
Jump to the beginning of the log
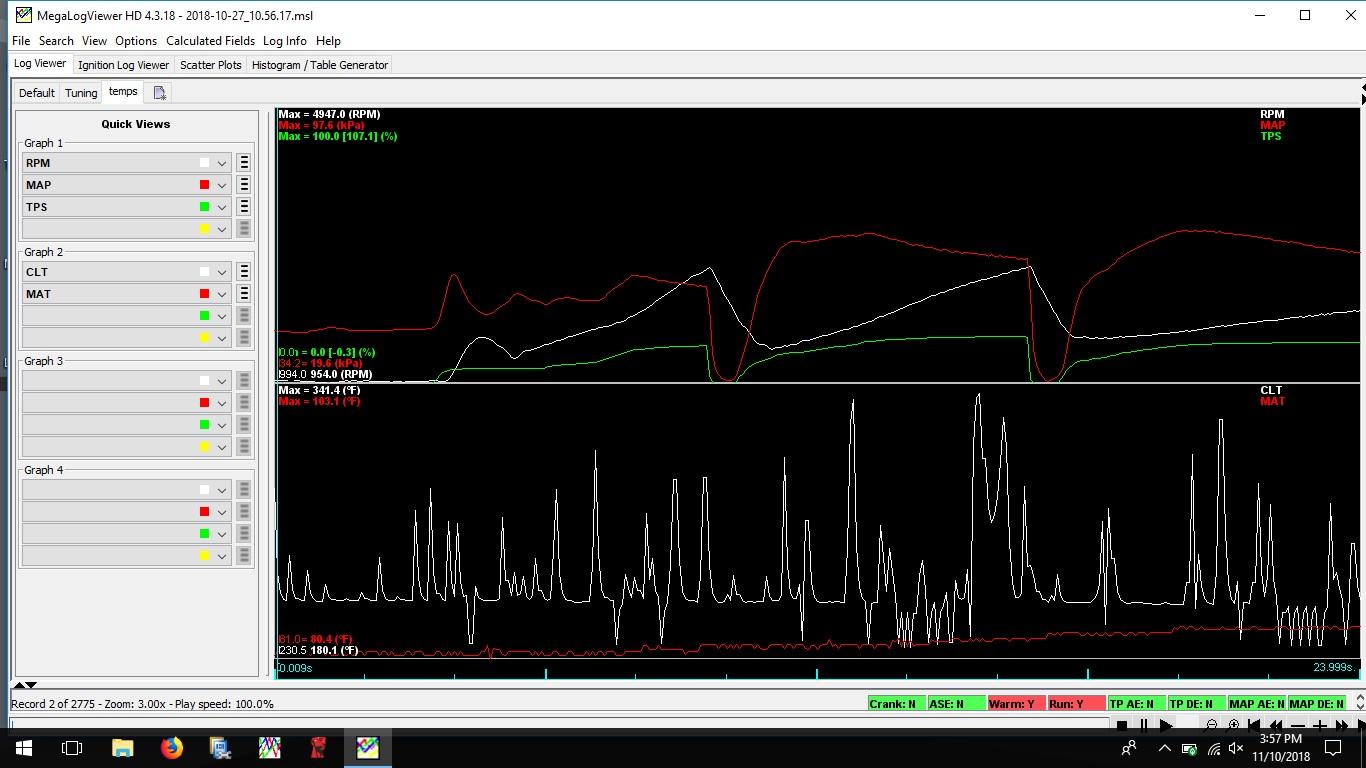coord(1254,726)
